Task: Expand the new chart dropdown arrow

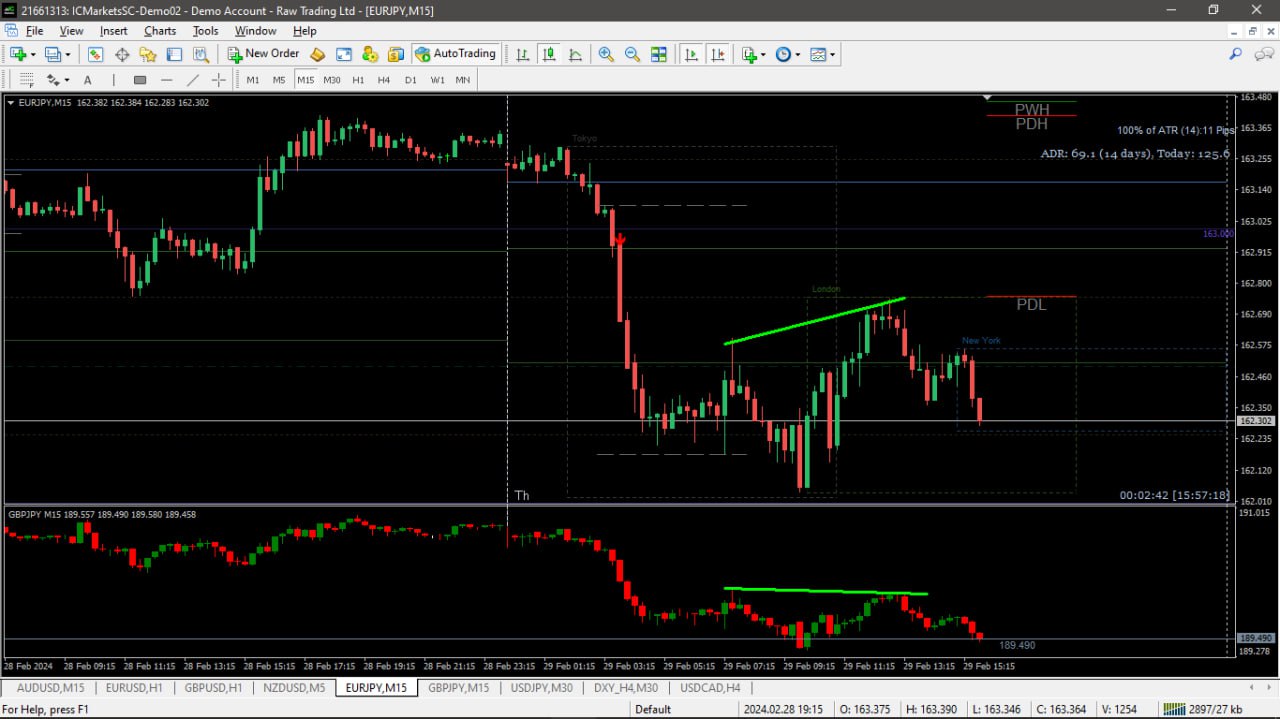Action: click(x=33, y=54)
